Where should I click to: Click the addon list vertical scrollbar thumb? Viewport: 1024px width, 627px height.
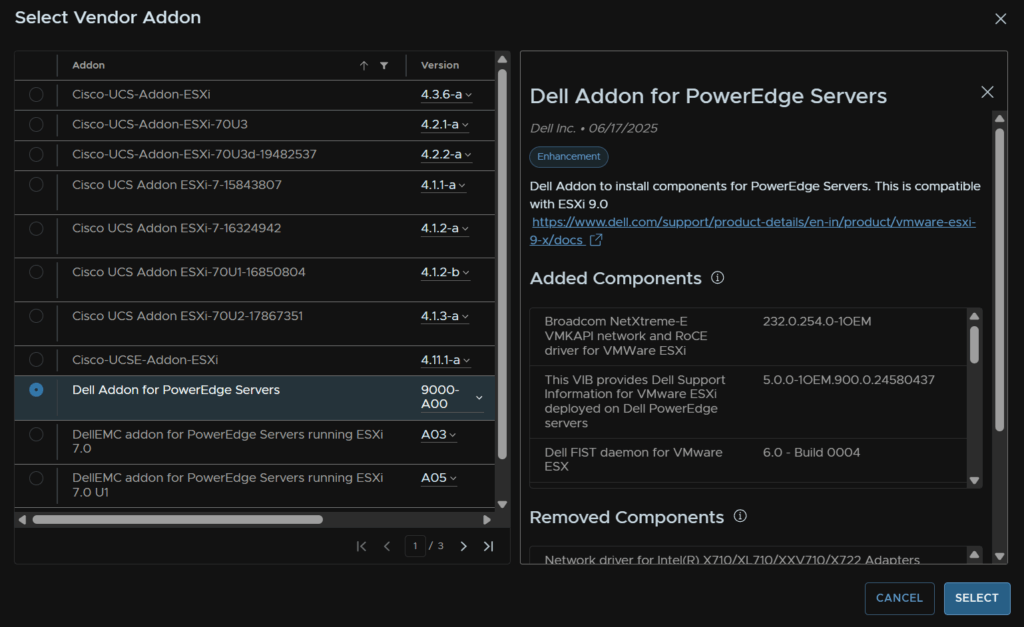click(x=502, y=264)
